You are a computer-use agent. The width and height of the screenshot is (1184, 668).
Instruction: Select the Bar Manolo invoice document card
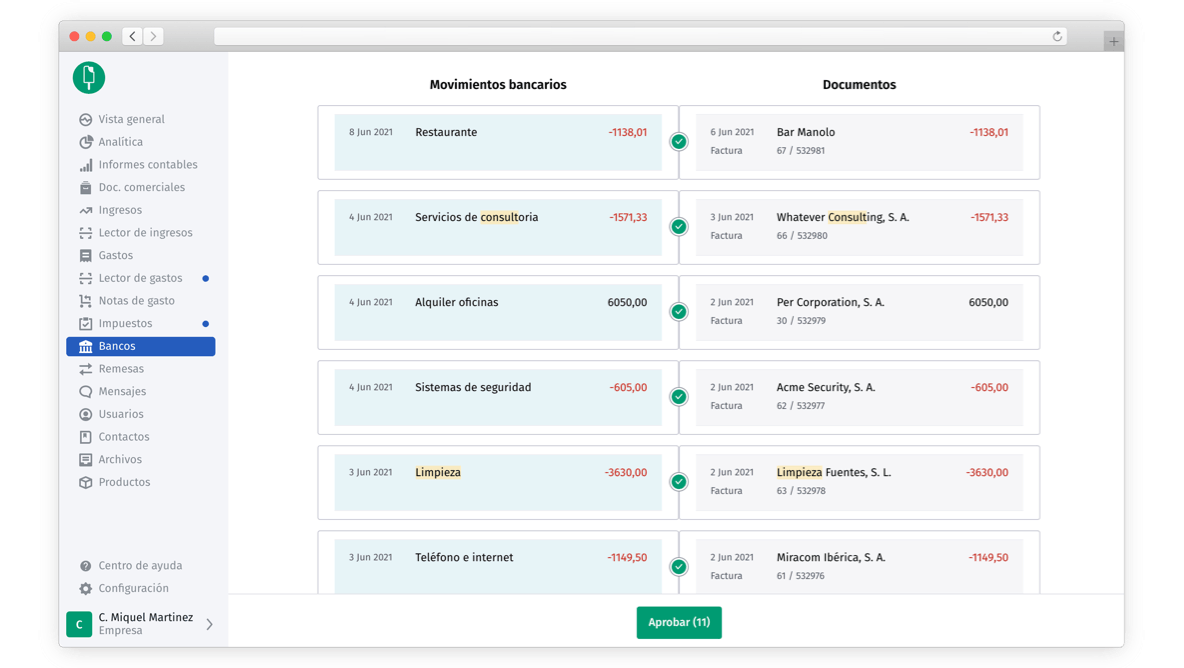pyautogui.click(x=859, y=142)
